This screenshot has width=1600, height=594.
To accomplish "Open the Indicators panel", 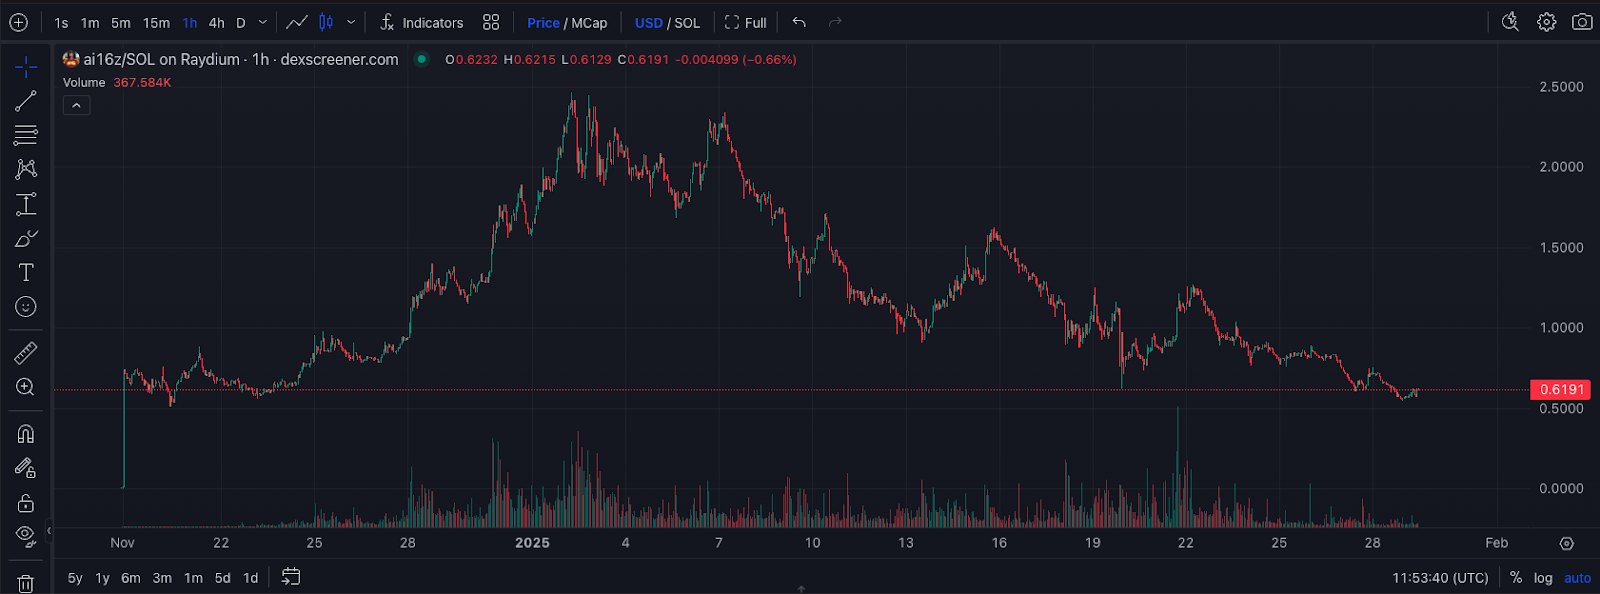I will coord(422,23).
